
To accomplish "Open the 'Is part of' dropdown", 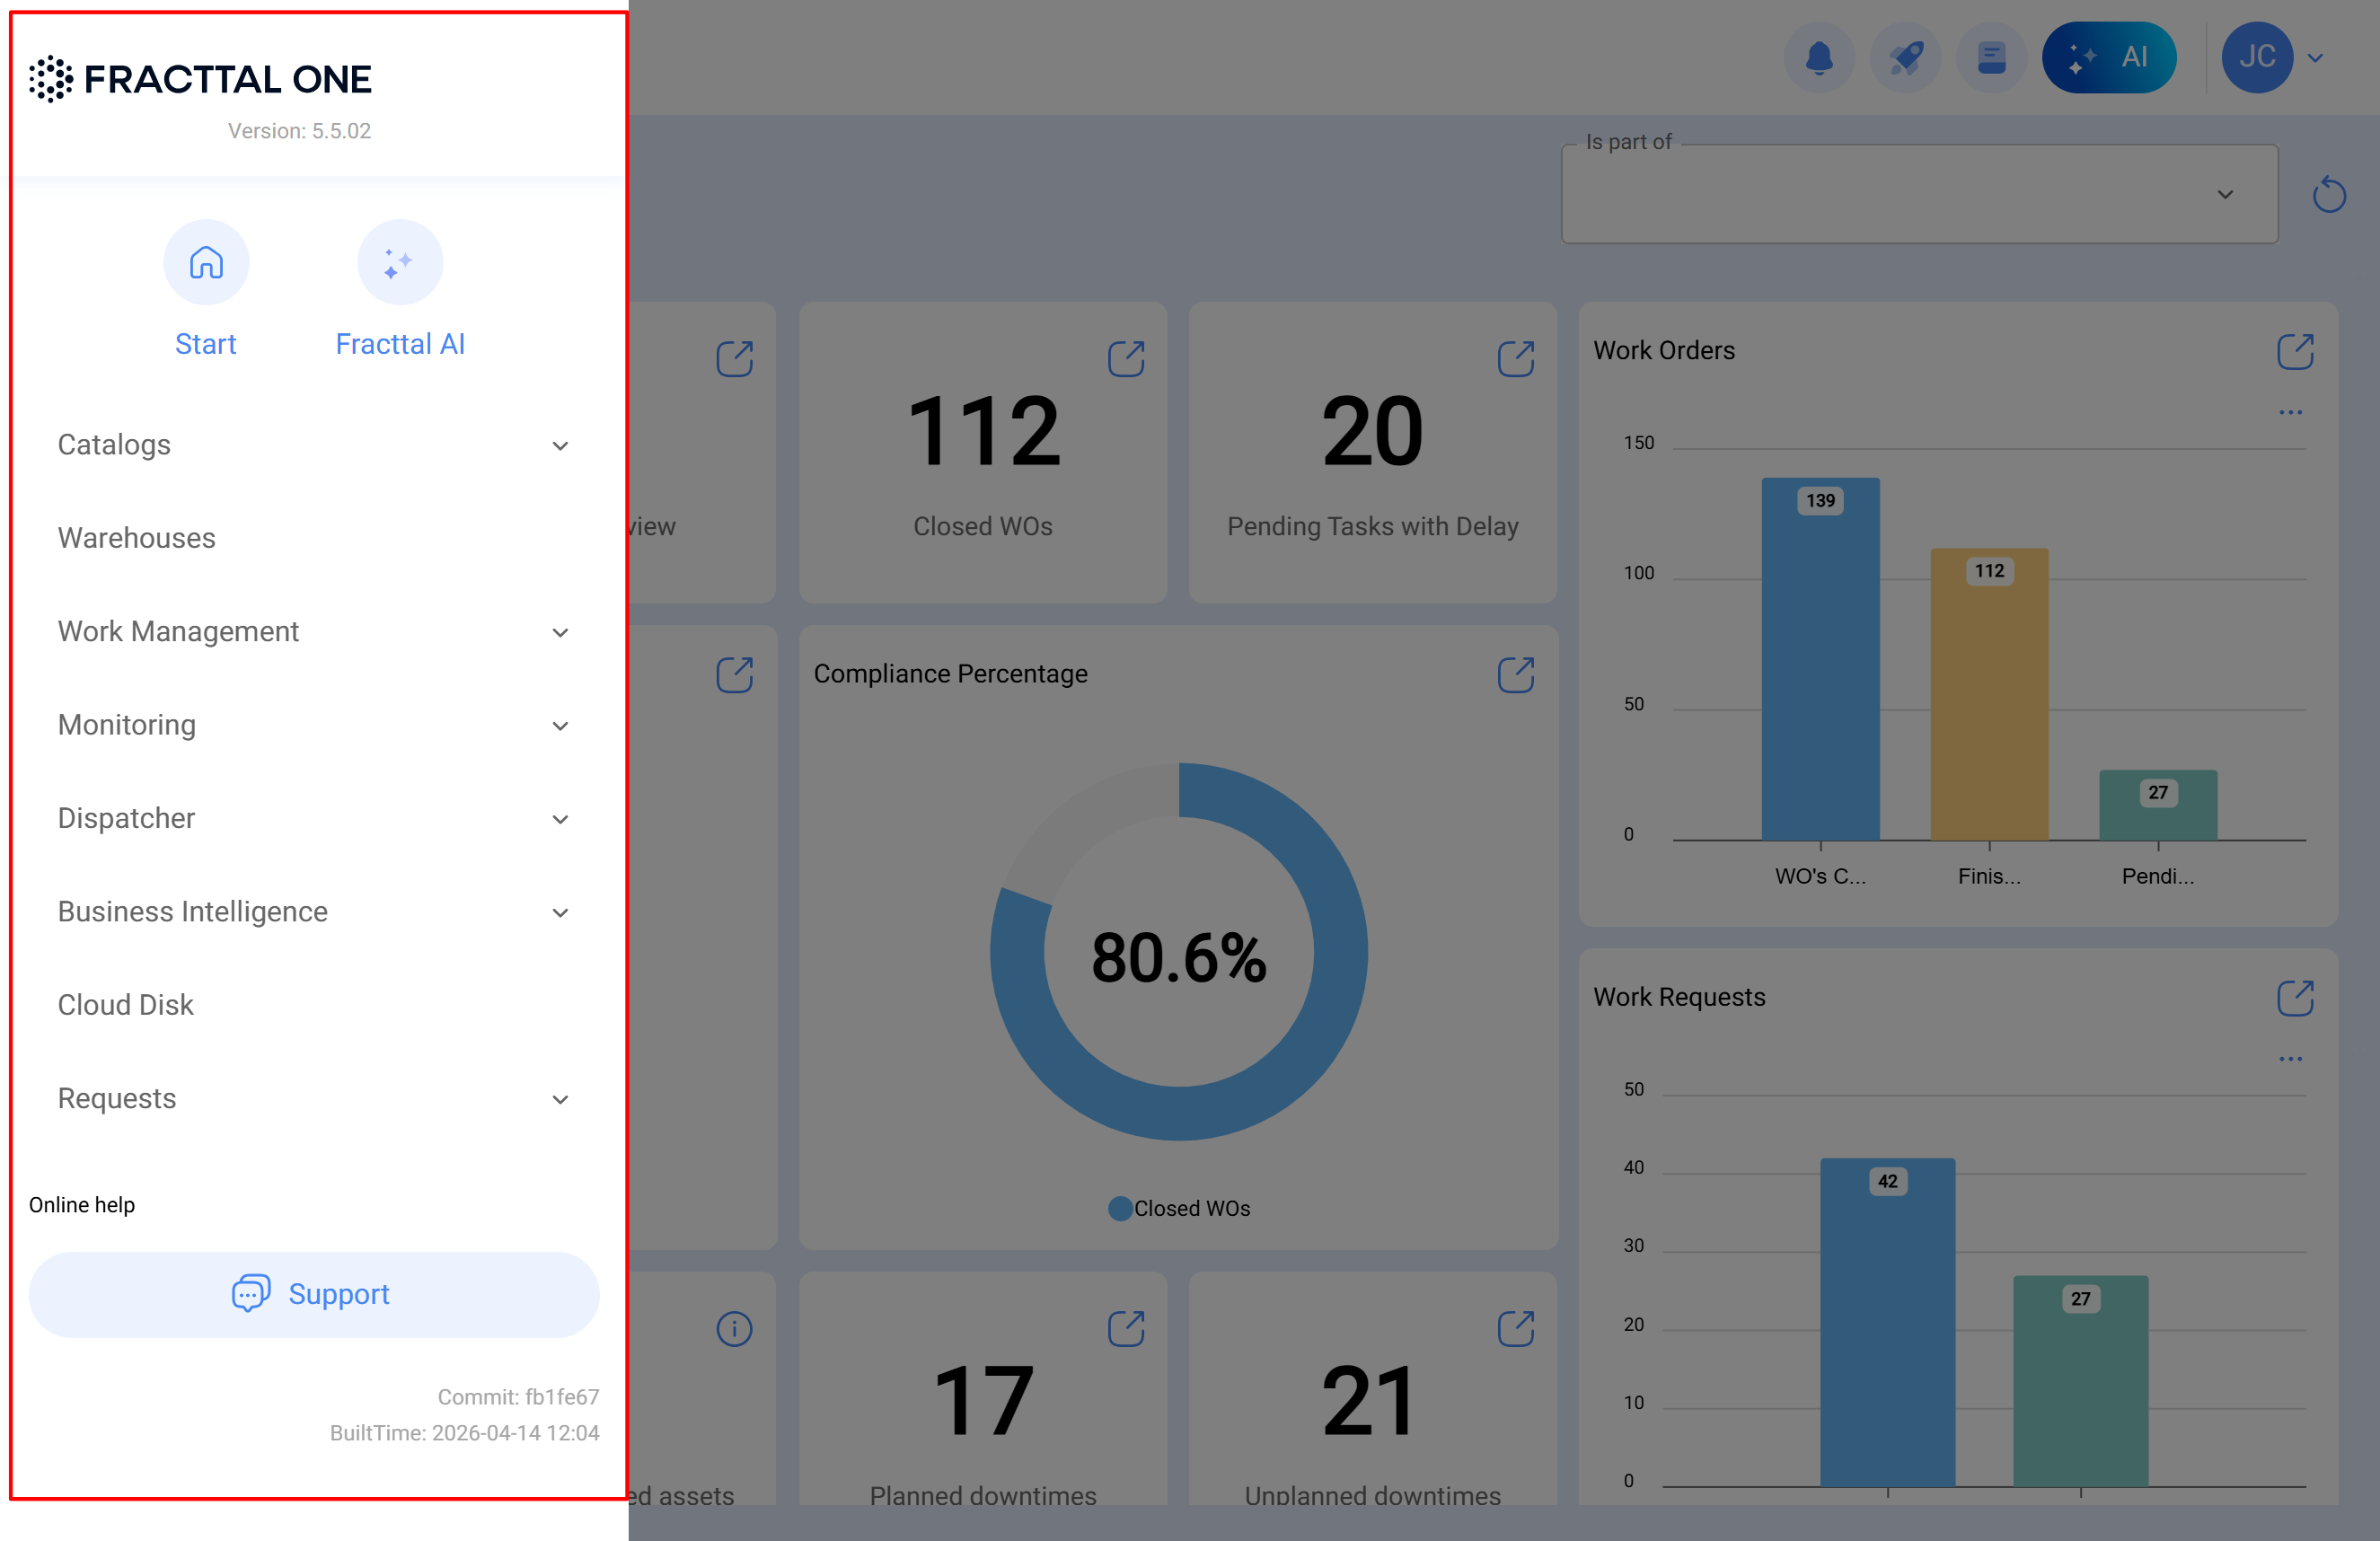I will [1919, 194].
